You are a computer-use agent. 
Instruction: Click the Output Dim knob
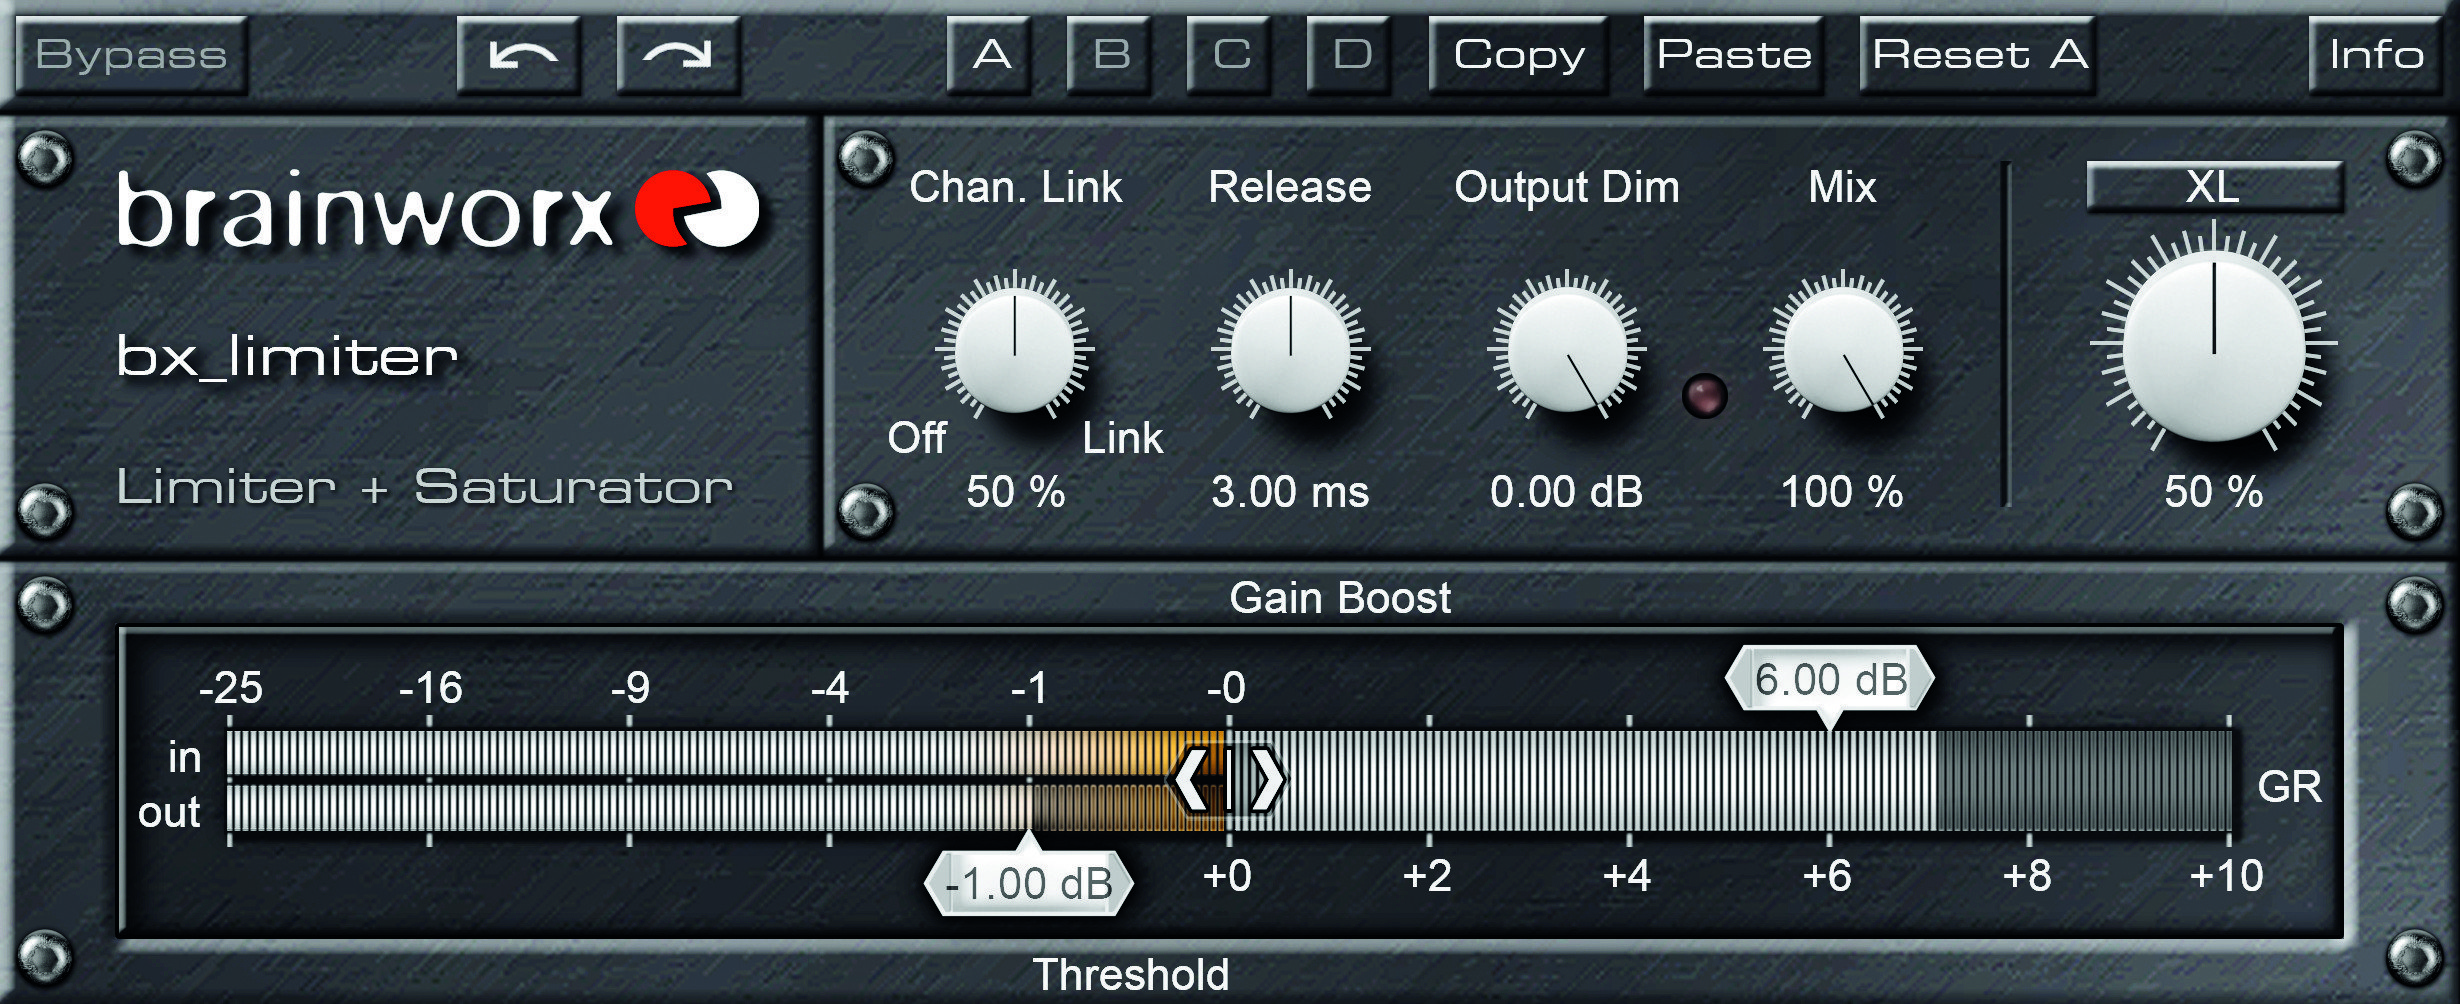pyautogui.click(x=1566, y=350)
